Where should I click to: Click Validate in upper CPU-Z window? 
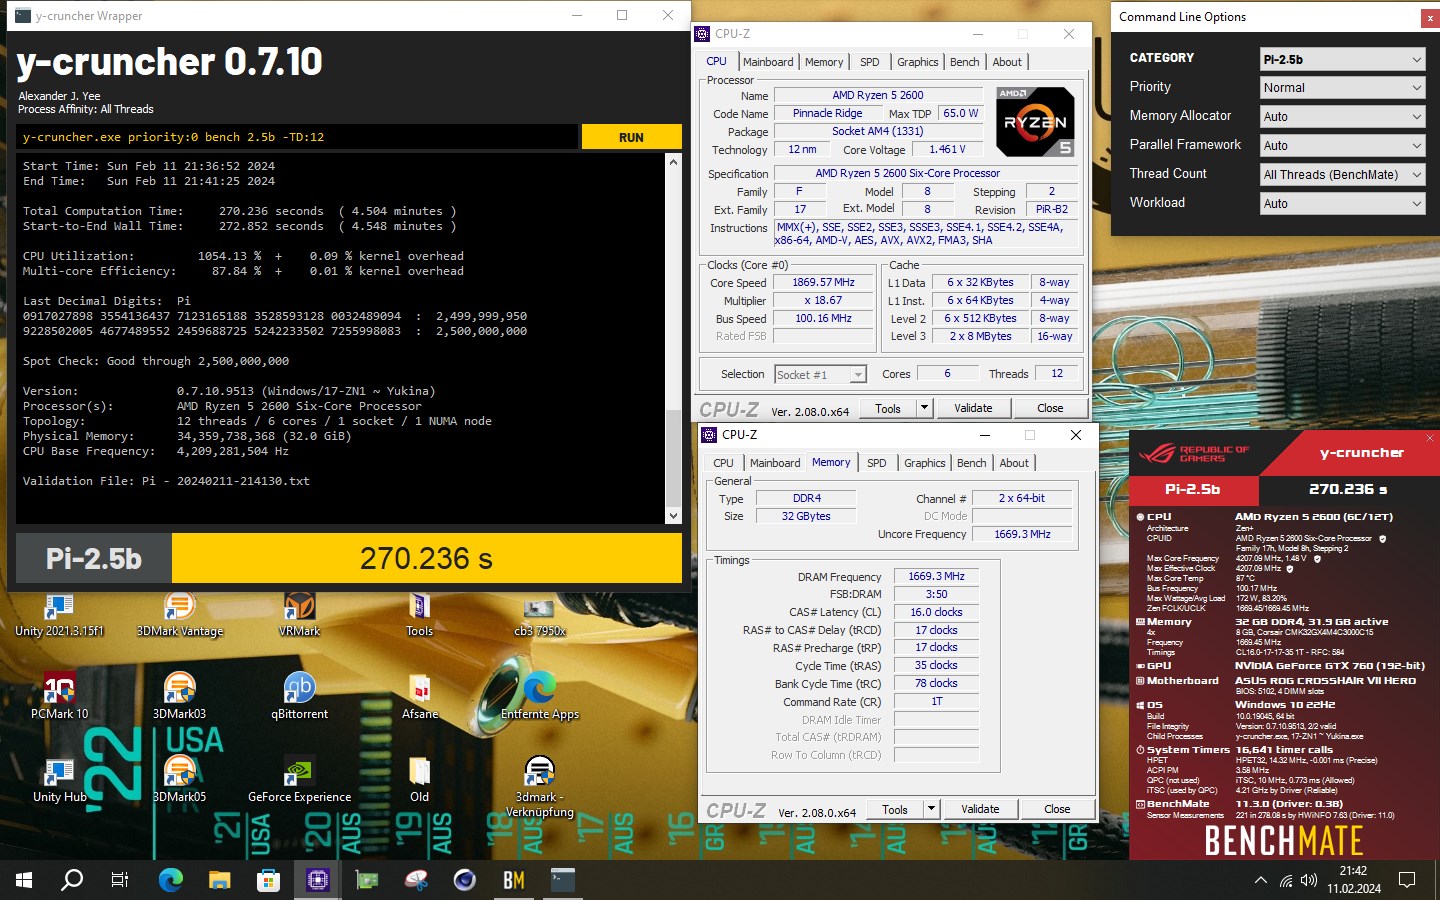973,408
